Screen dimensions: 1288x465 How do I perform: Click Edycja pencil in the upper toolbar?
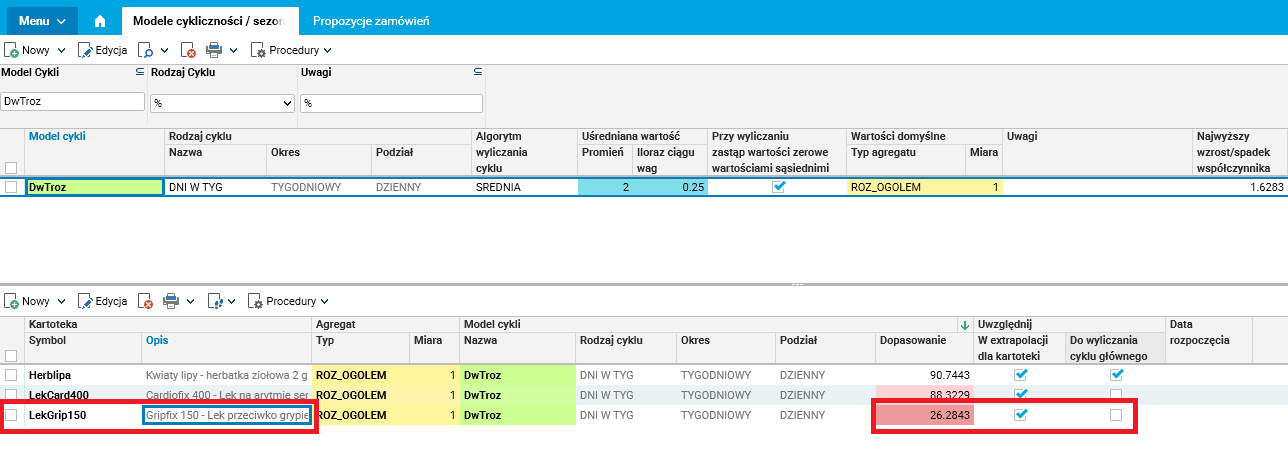pos(85,49)
